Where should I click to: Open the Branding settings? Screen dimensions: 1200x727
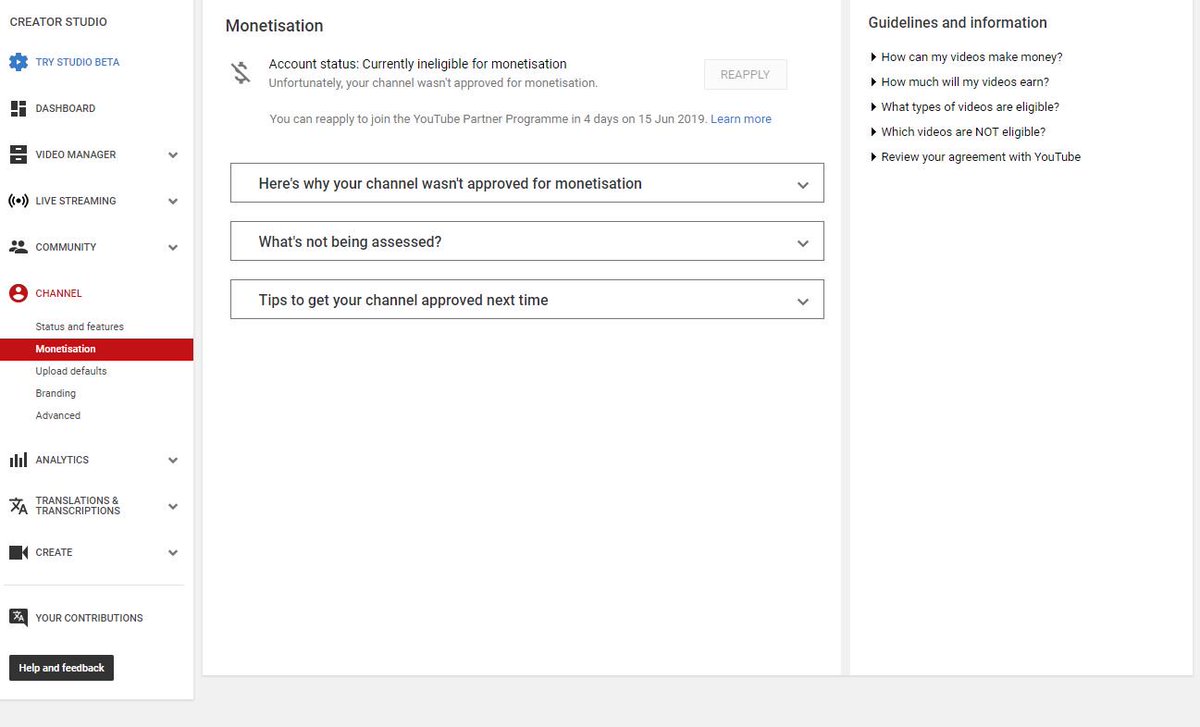(x=55, y=393)
